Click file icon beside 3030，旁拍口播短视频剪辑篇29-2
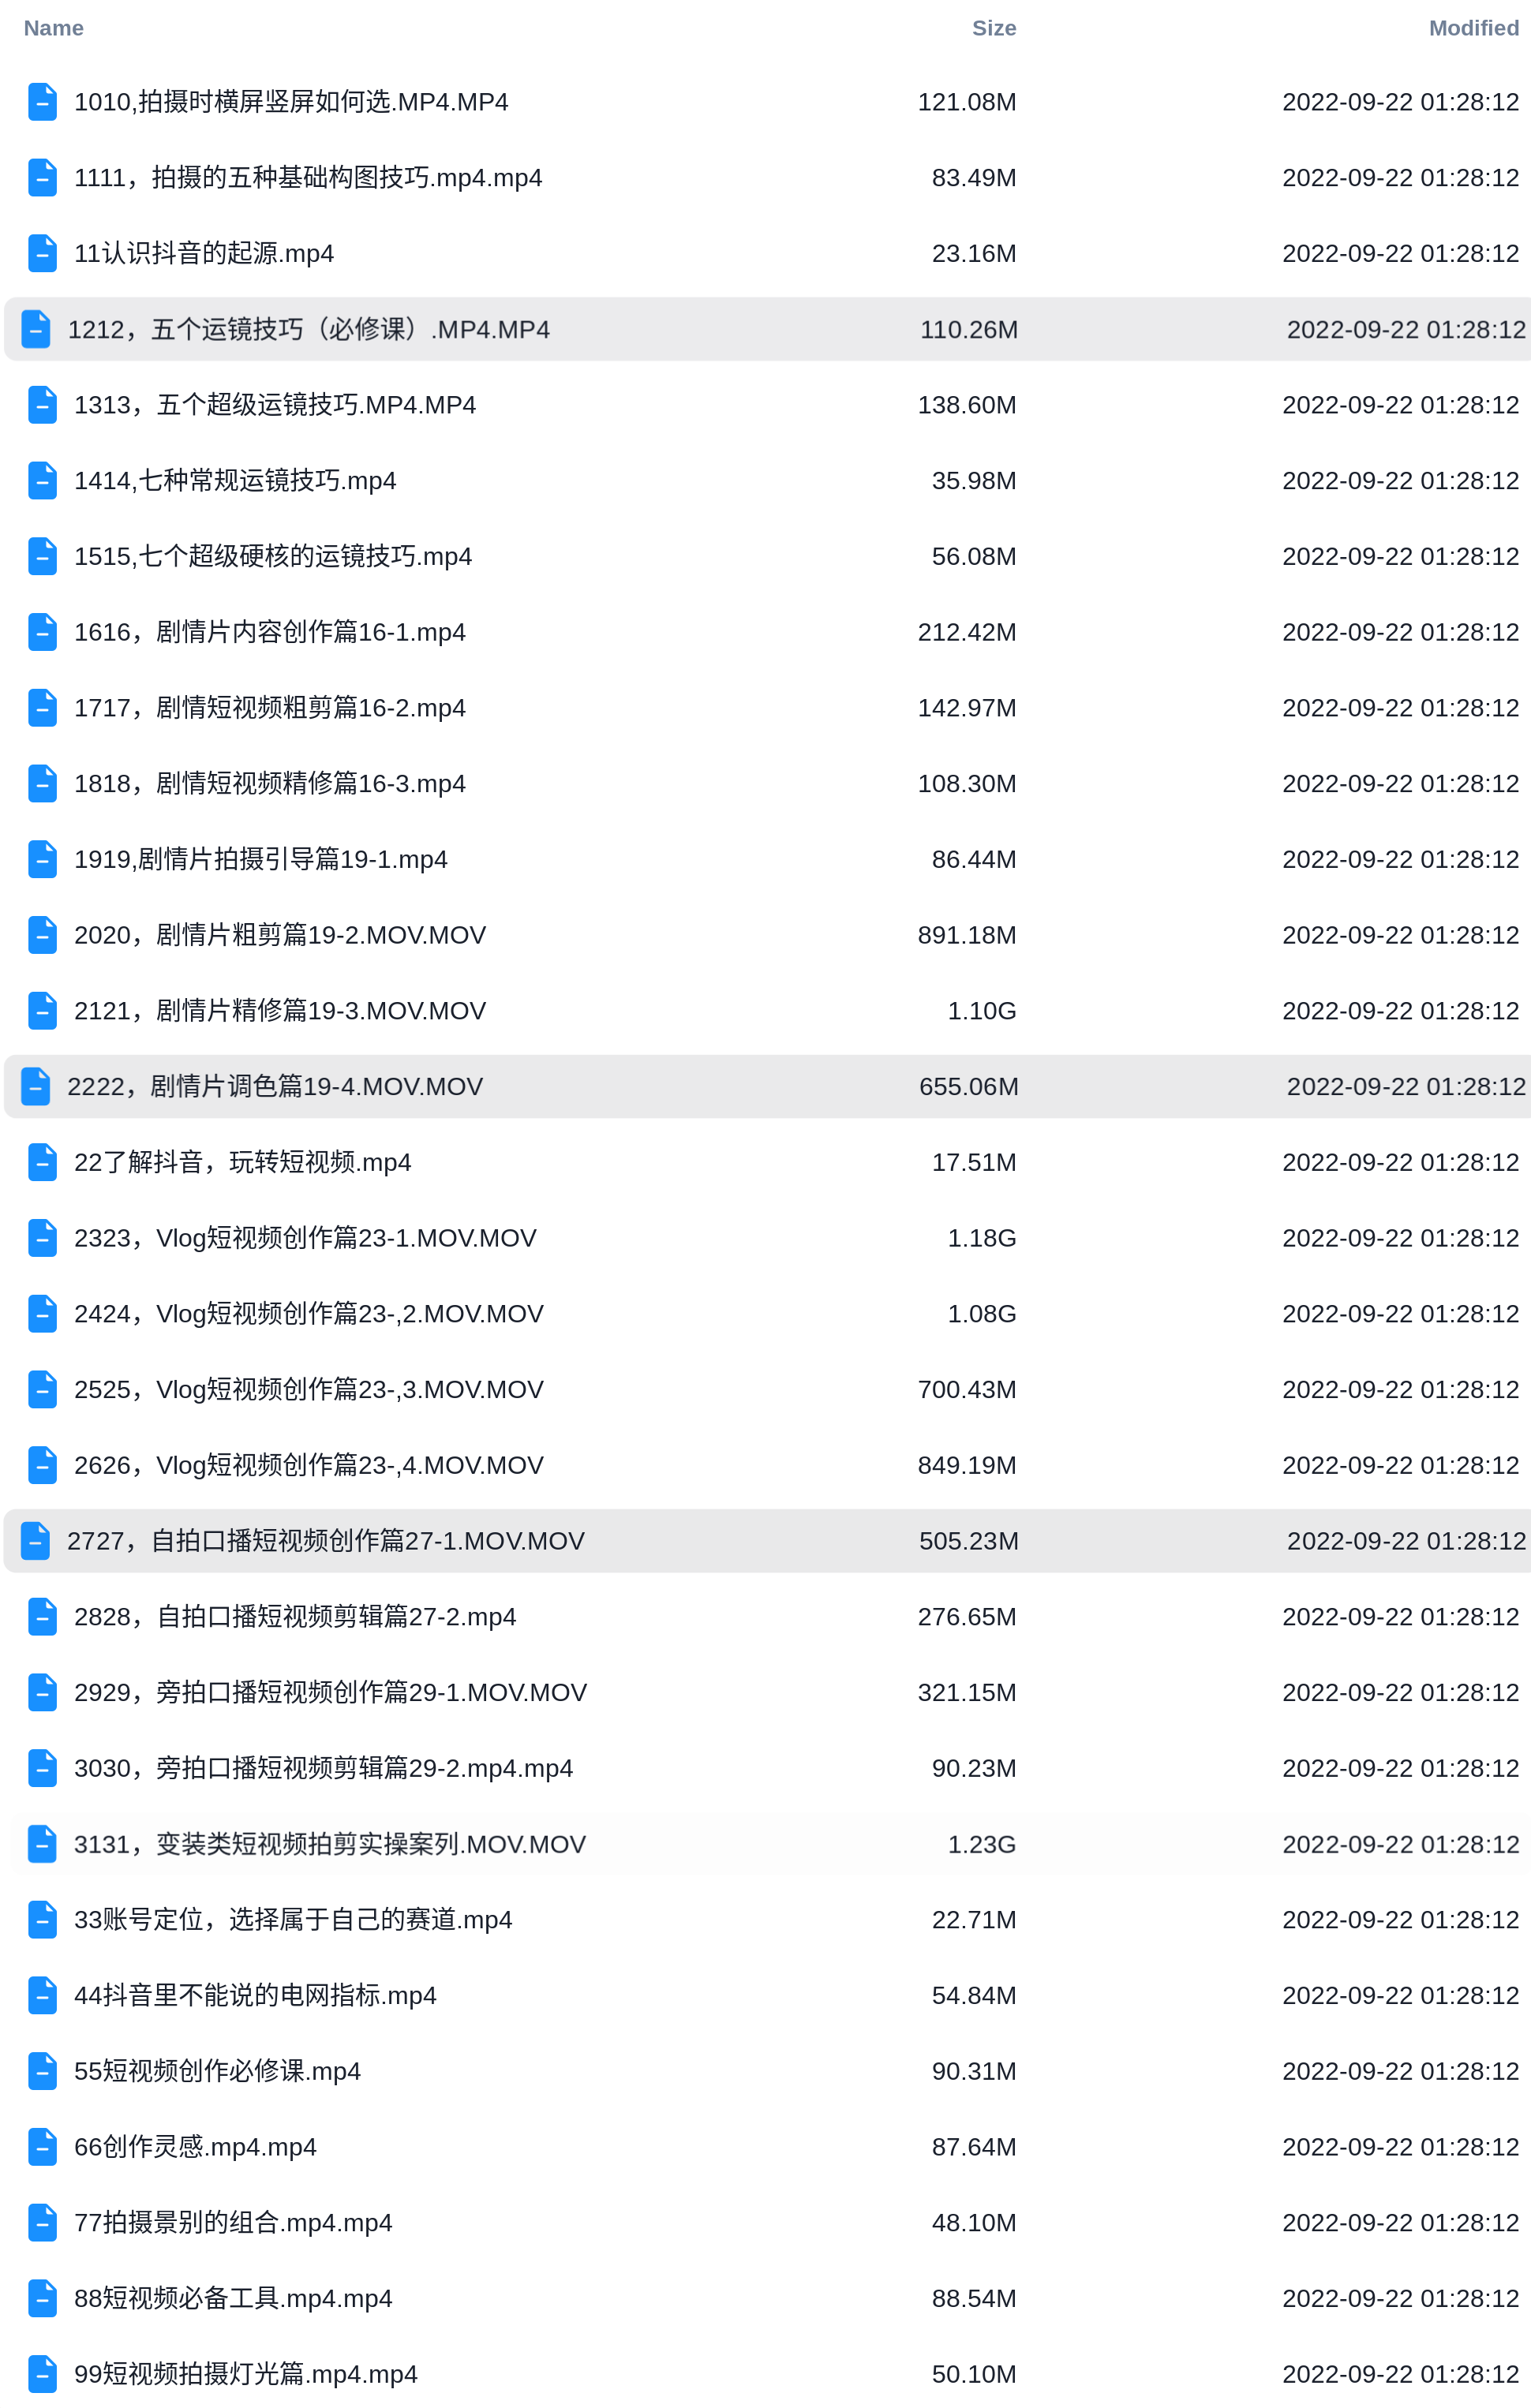The height and width of the screenshot is (2408, 1531). click(x=42, y=1768)
